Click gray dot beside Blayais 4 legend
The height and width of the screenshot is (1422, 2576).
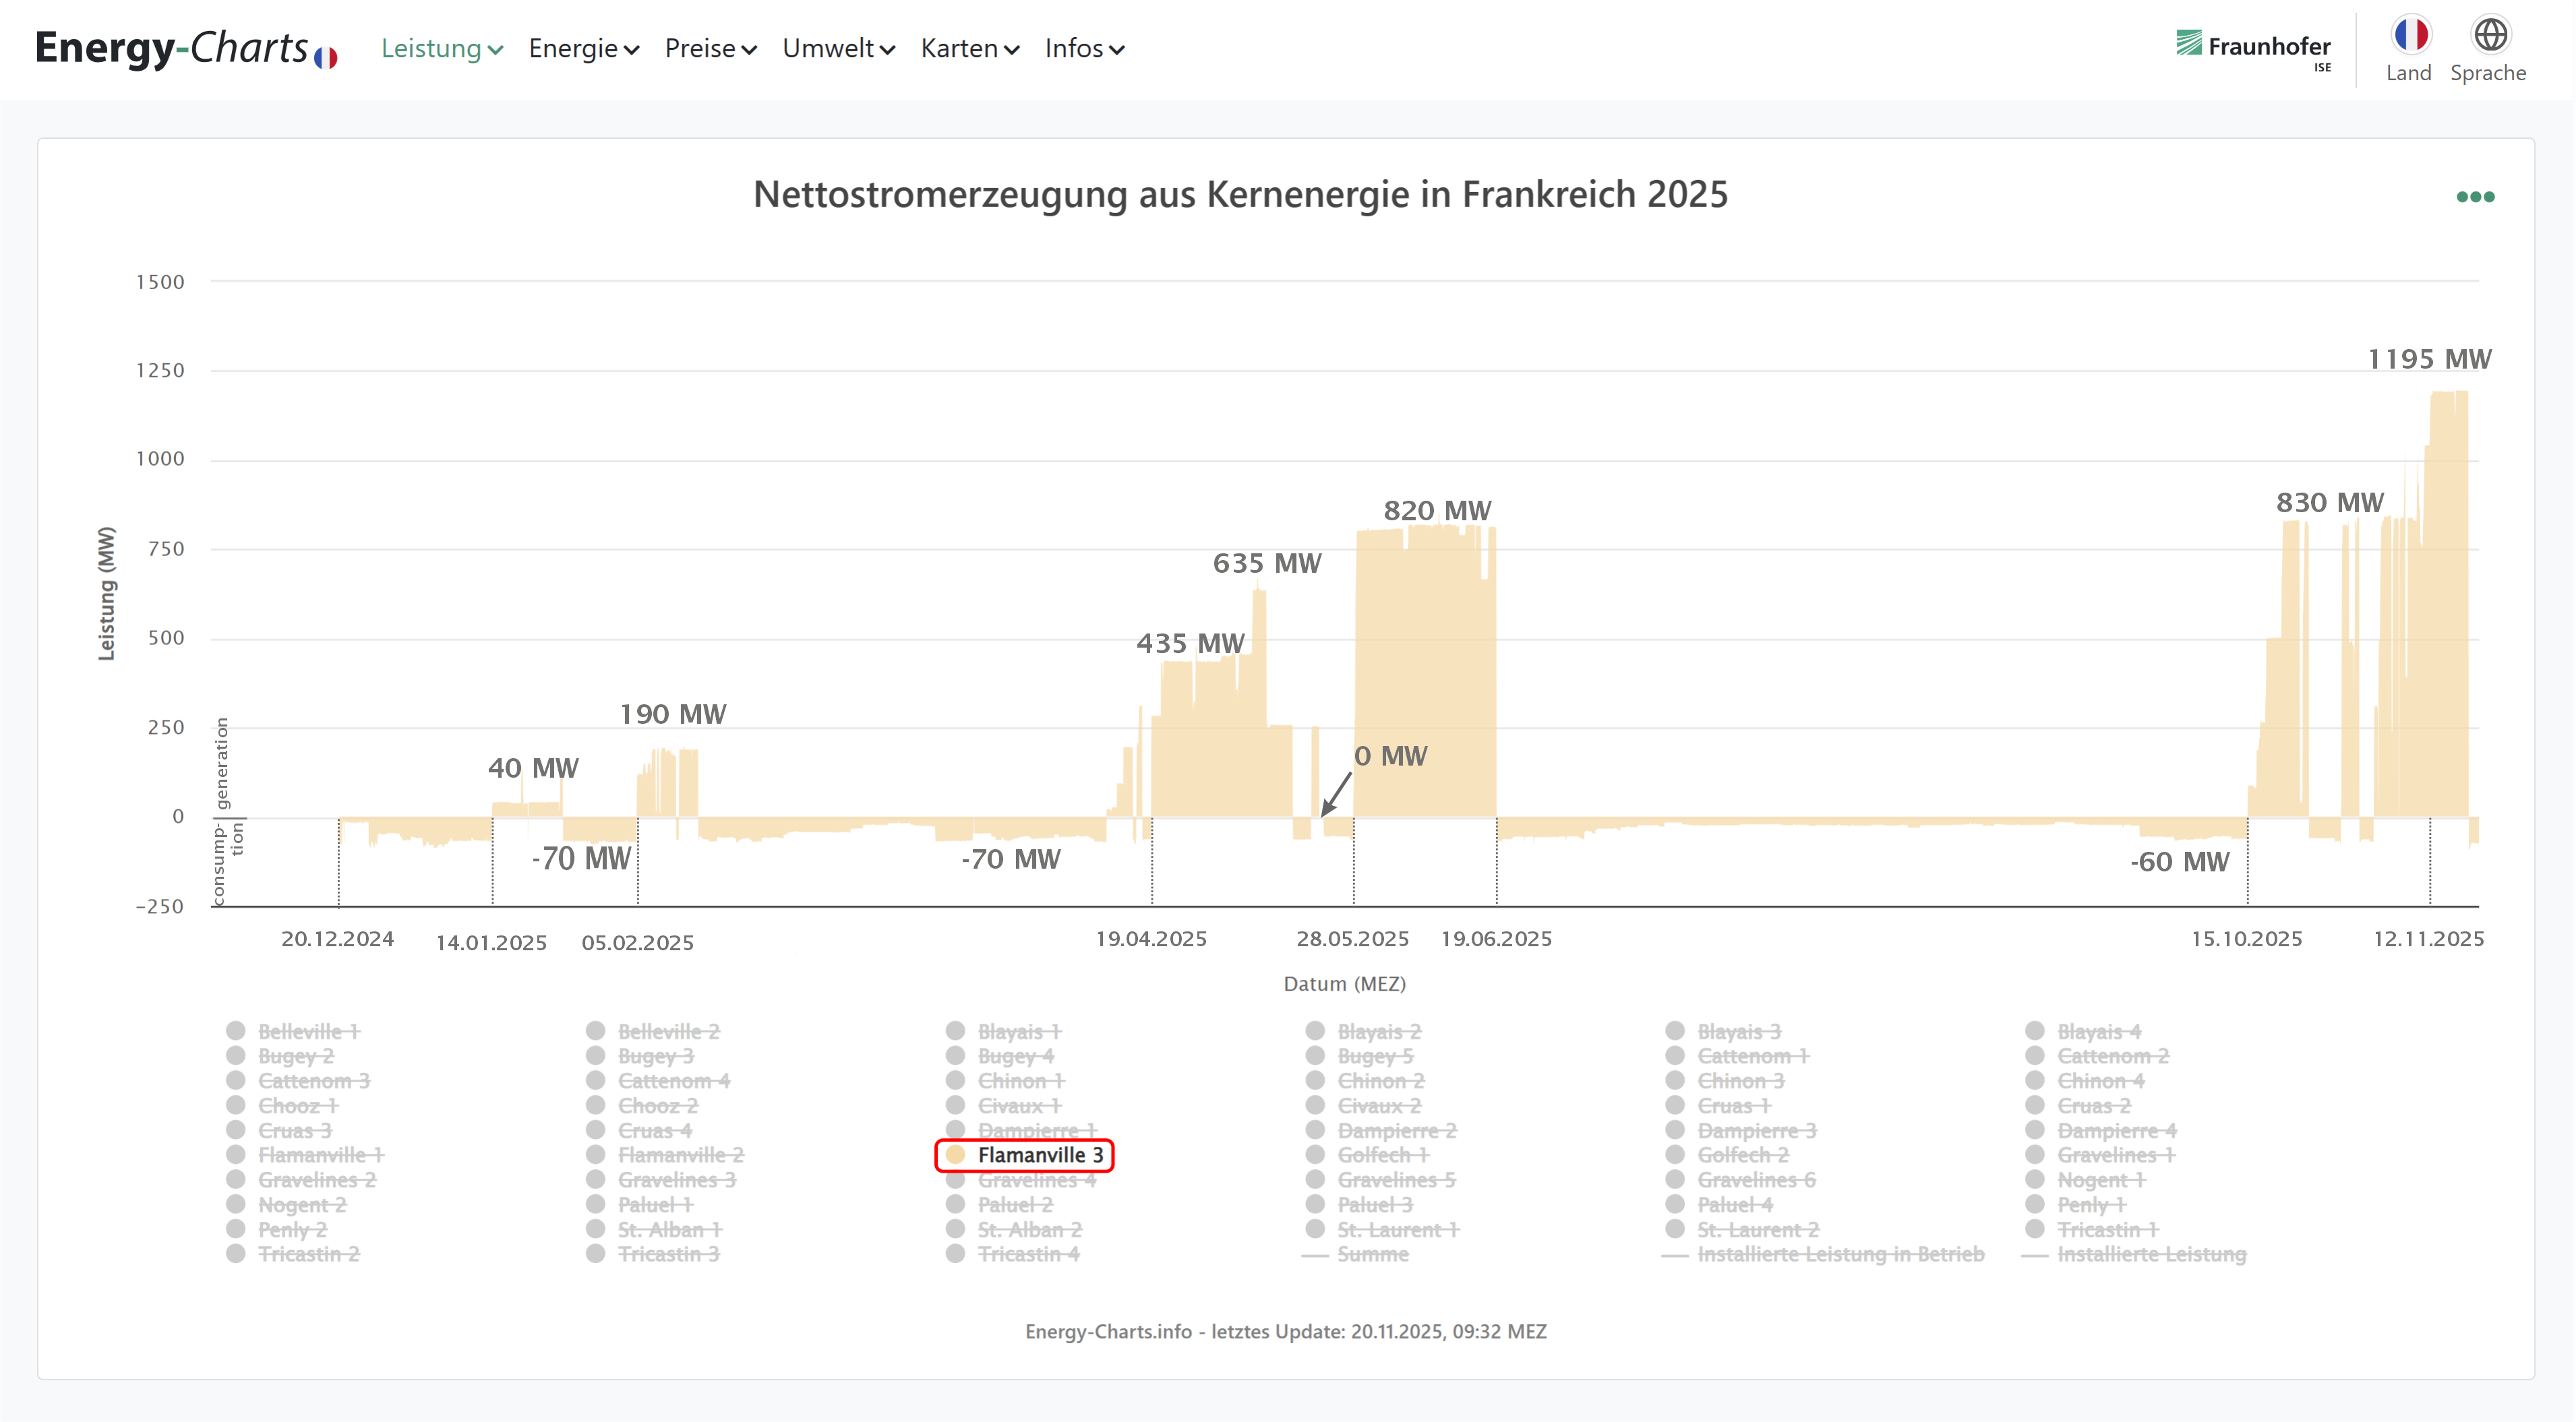tap(2035, 1031)
